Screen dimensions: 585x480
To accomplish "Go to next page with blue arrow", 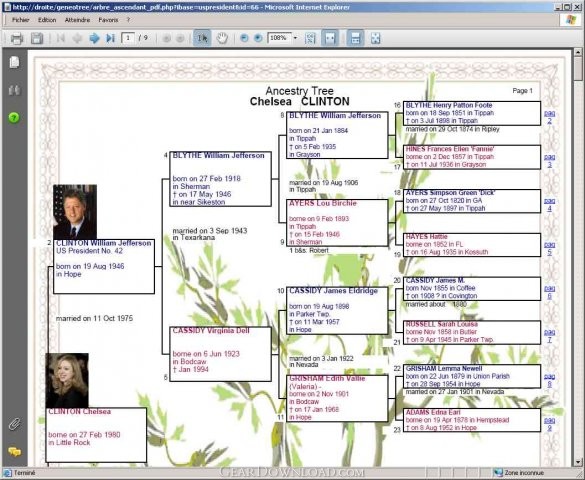I will tap(94, 38).
